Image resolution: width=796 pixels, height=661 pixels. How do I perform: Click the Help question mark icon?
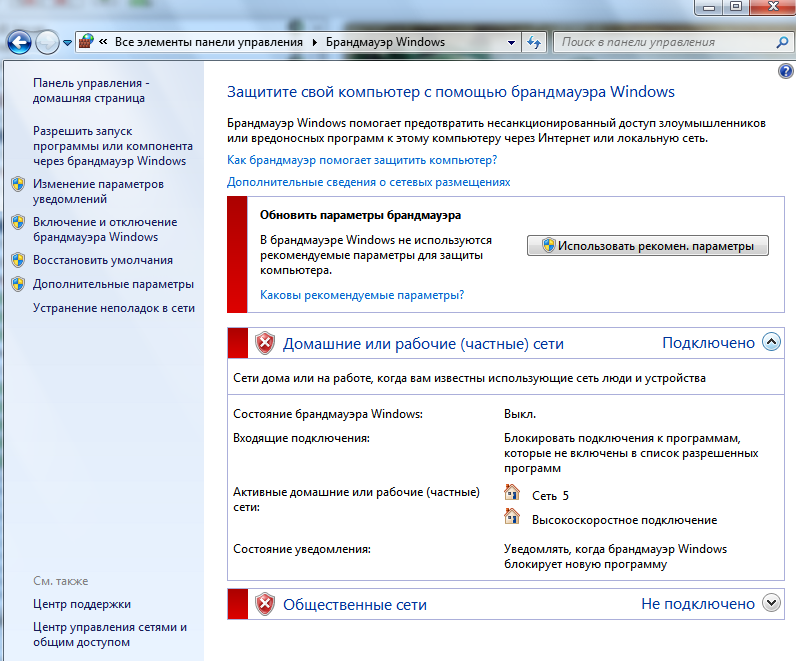(x=785, y=71)
